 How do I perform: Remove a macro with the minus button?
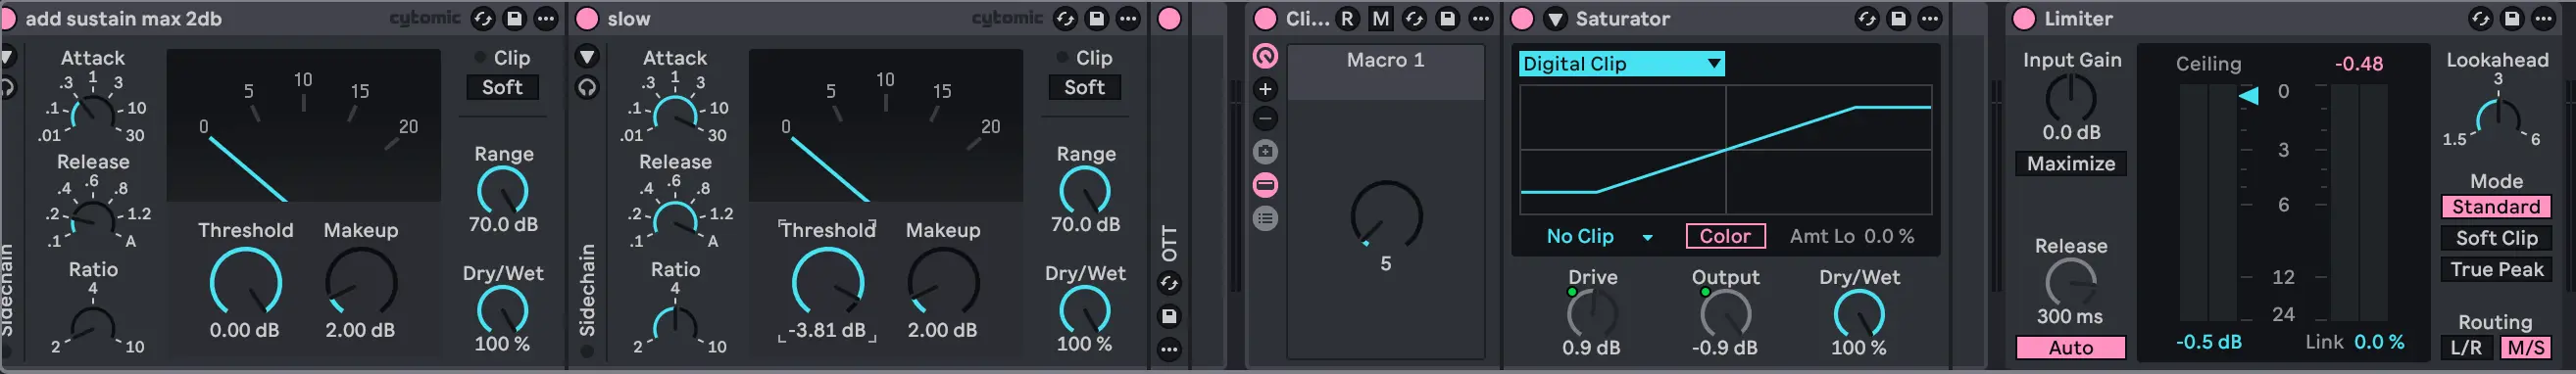tap(1265, 119)
